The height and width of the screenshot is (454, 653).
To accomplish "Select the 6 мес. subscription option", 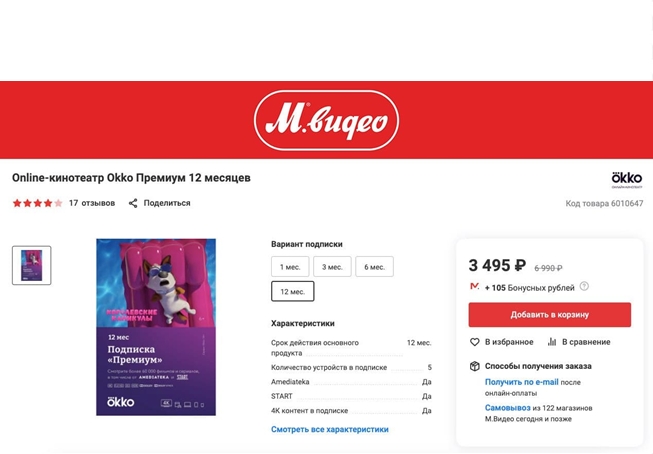I will point(374,267).
